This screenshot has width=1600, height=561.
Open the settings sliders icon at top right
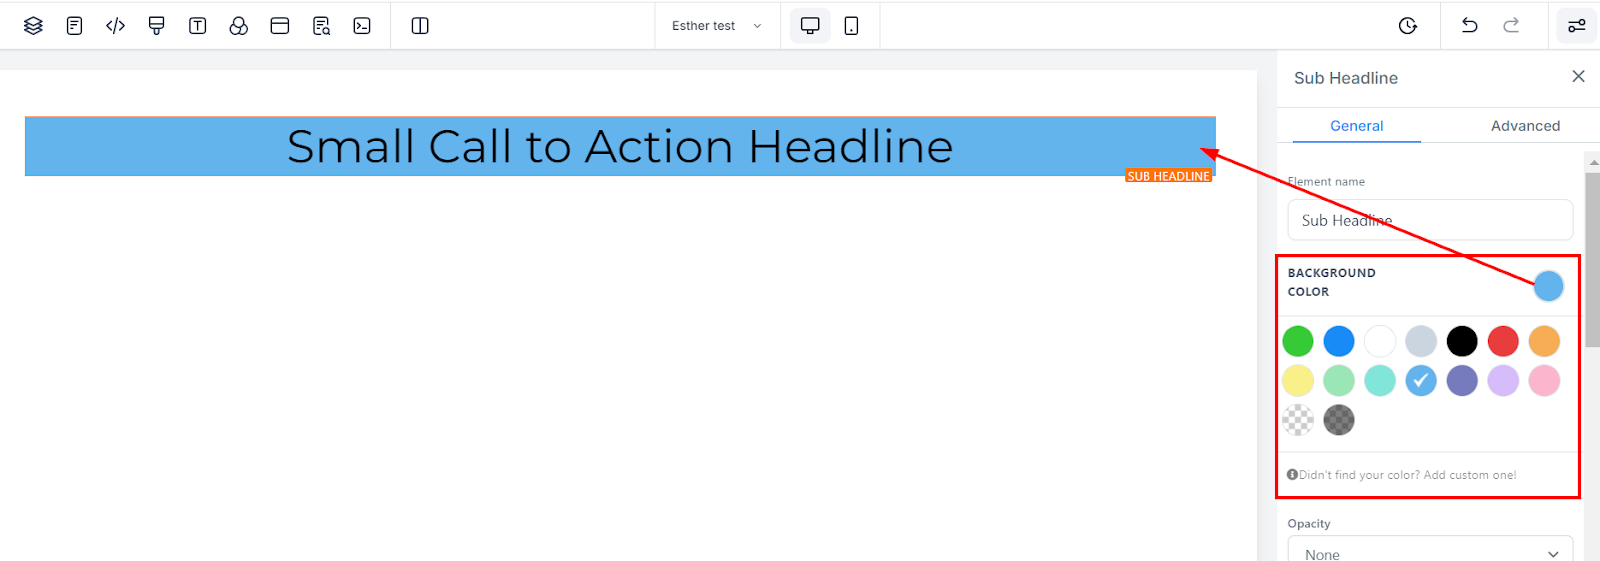(x=1577, y=26)
